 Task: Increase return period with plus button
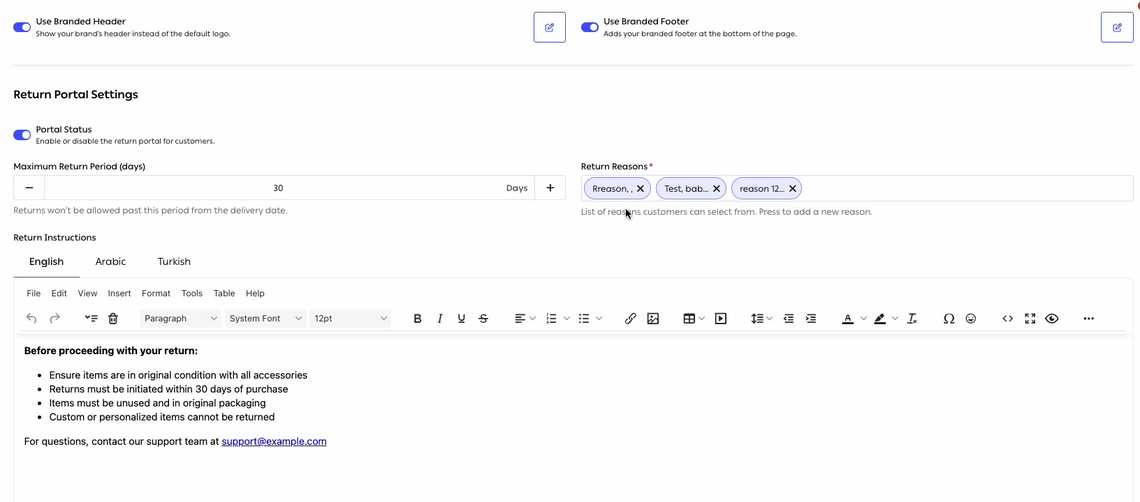pyautogui.click(x=550, y=188)
